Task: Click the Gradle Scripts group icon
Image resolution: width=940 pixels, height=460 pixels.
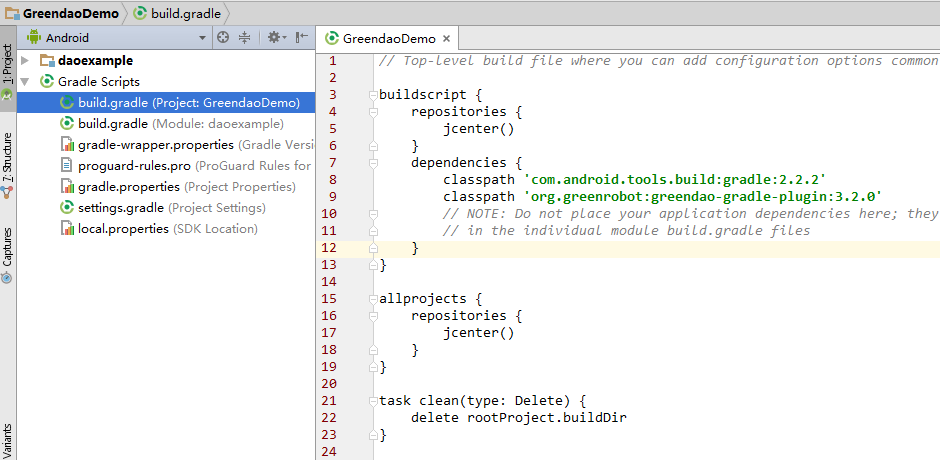Action: pos(47,82)
